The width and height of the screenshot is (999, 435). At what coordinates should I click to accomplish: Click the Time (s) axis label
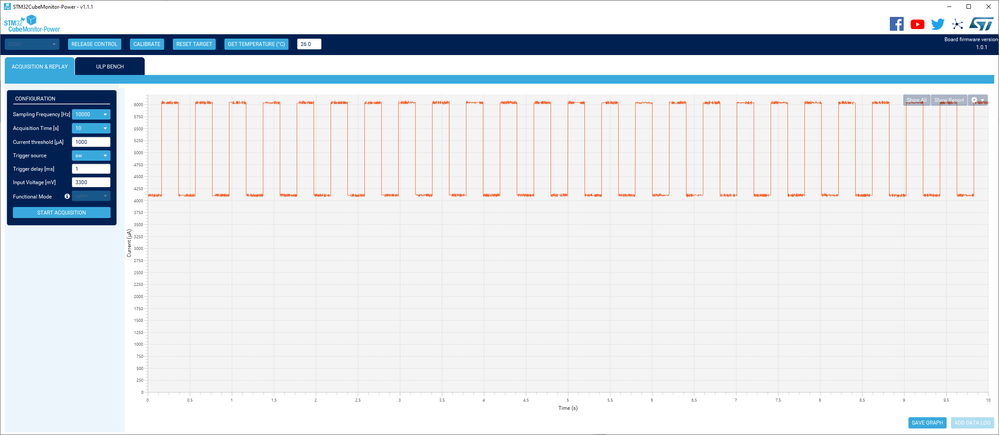point(568,408)
